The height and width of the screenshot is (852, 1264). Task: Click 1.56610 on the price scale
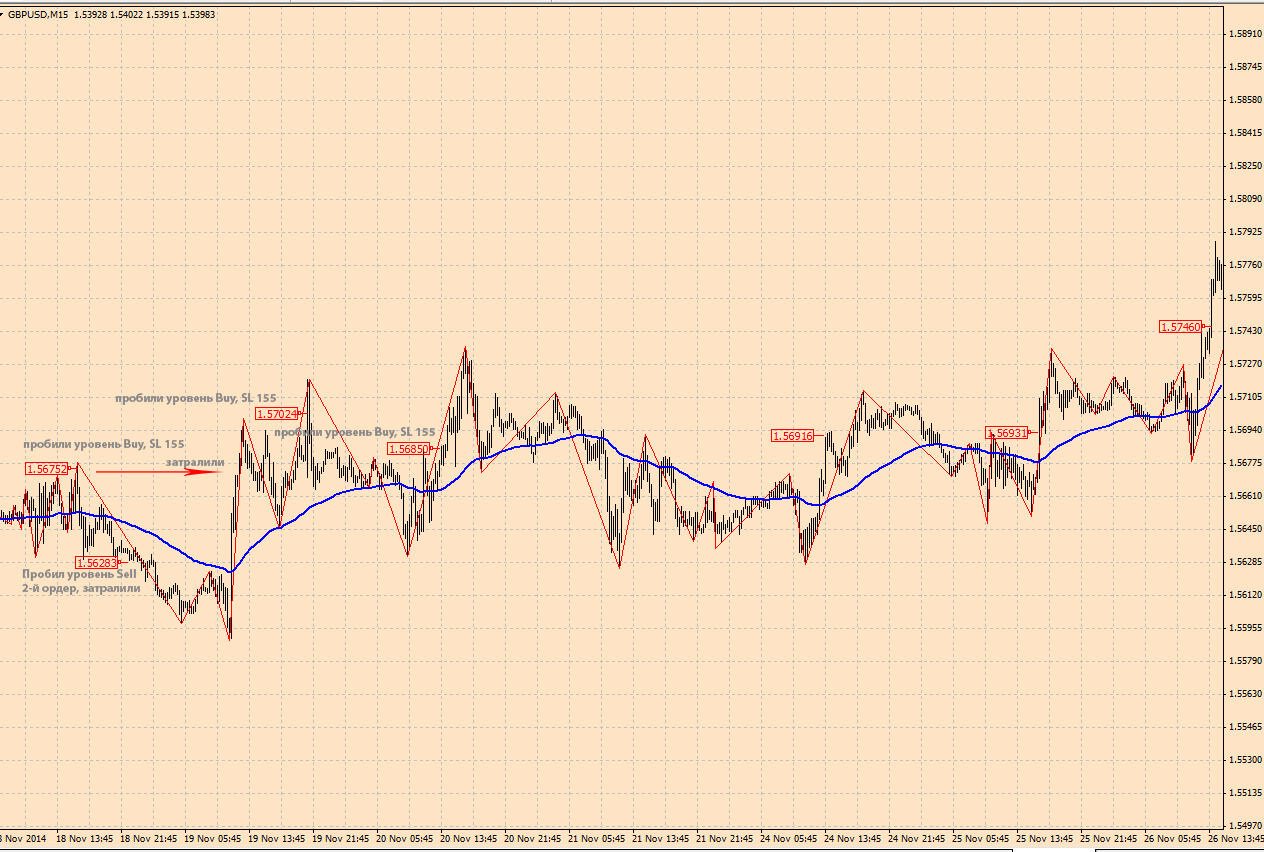(1243, 495)
